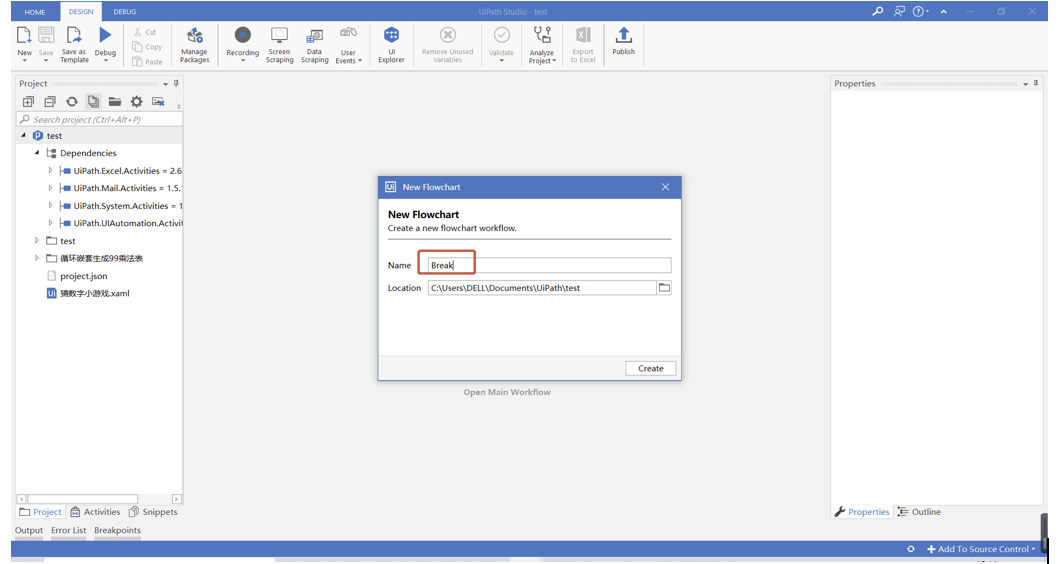The height and width of the screenshot is (564, 1062).
Task: Select the Project panel tab
Action: coord(40,512)
